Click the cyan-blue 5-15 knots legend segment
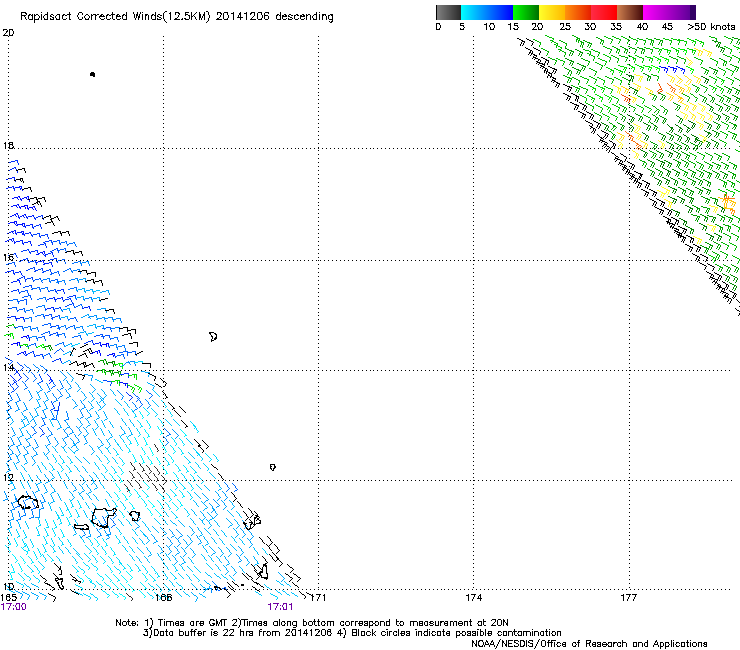Screen dimensions: 740x650 coord(487,12)
